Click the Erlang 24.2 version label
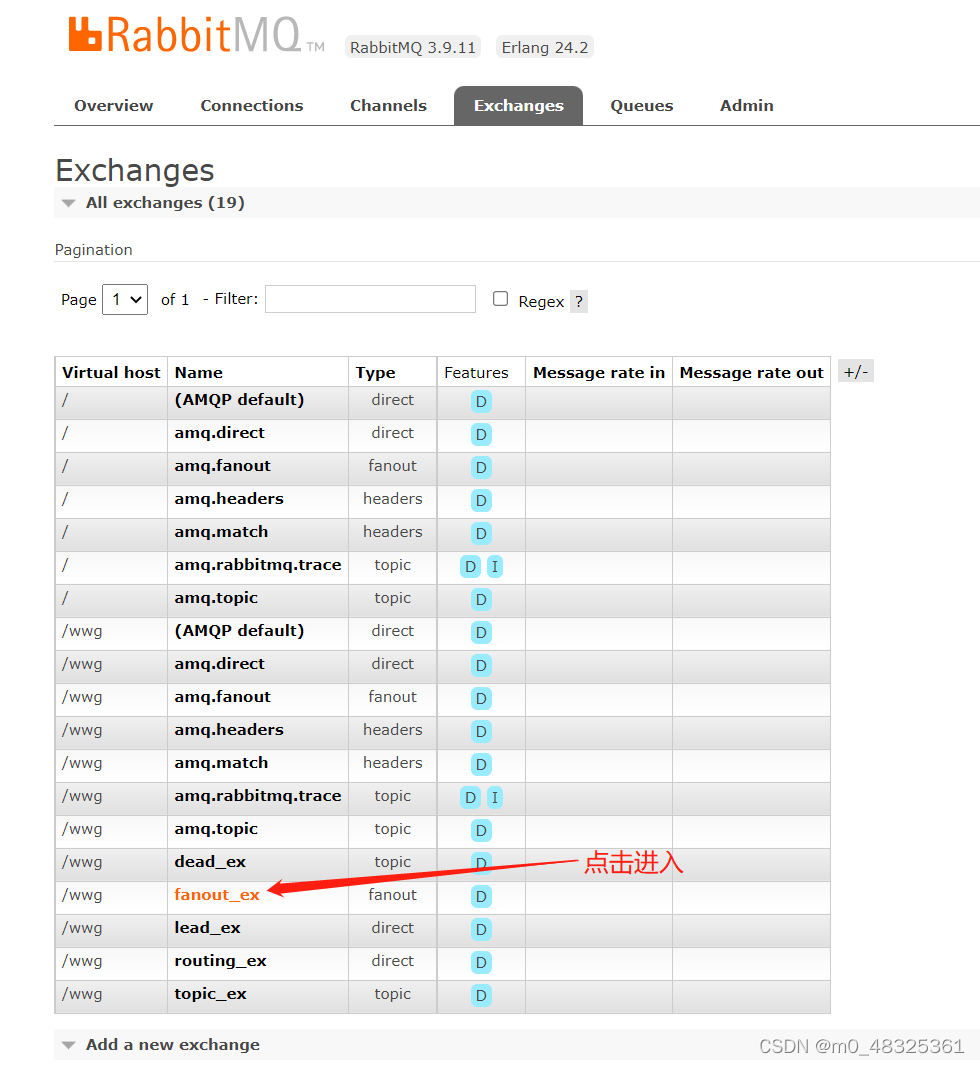This screenshot has width=980, height=1065. tap(545, 48)
